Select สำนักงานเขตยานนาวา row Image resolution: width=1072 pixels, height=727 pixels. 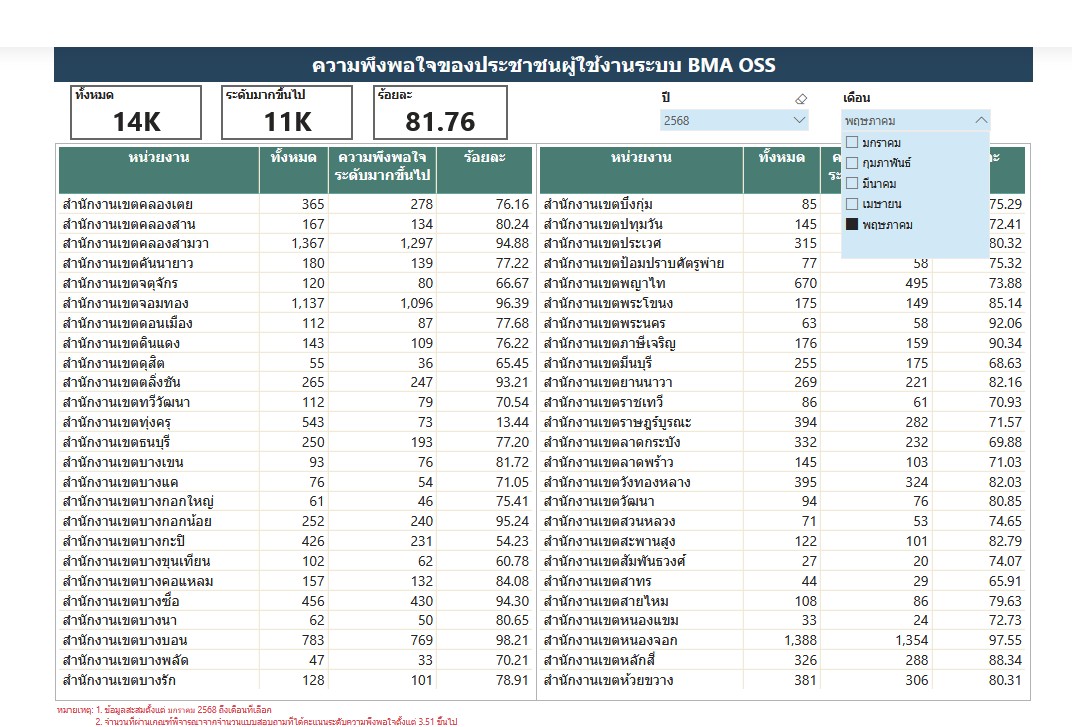click(783, 382)
